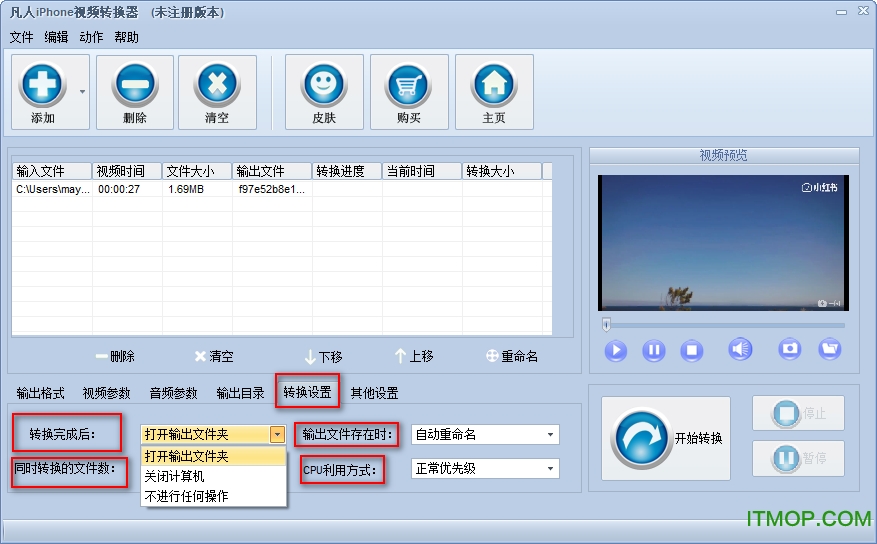Click the 清空 toolbar icon with X
This screenshot has height=544, width=877.
(217, 92)
